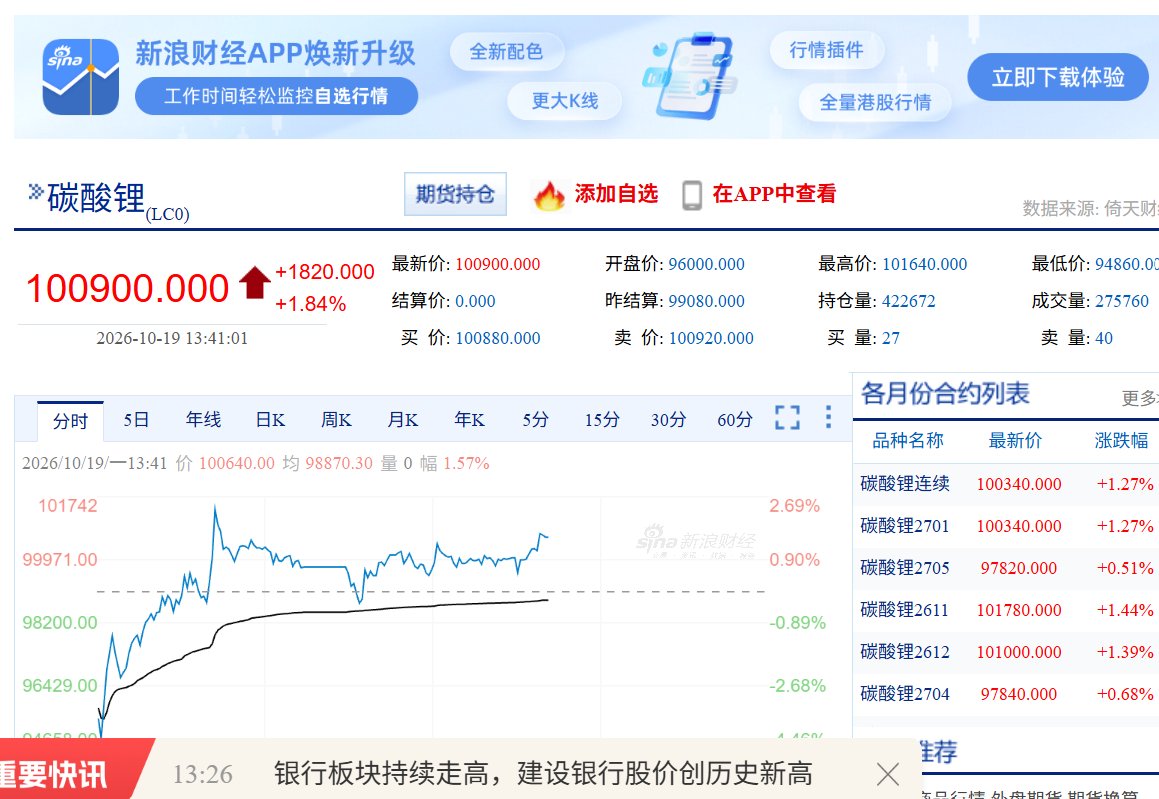Image resolution: width=1159 pixels, height=799 pixels.
Task: Select the 周K chart tab
Action: tap(336, 420)
